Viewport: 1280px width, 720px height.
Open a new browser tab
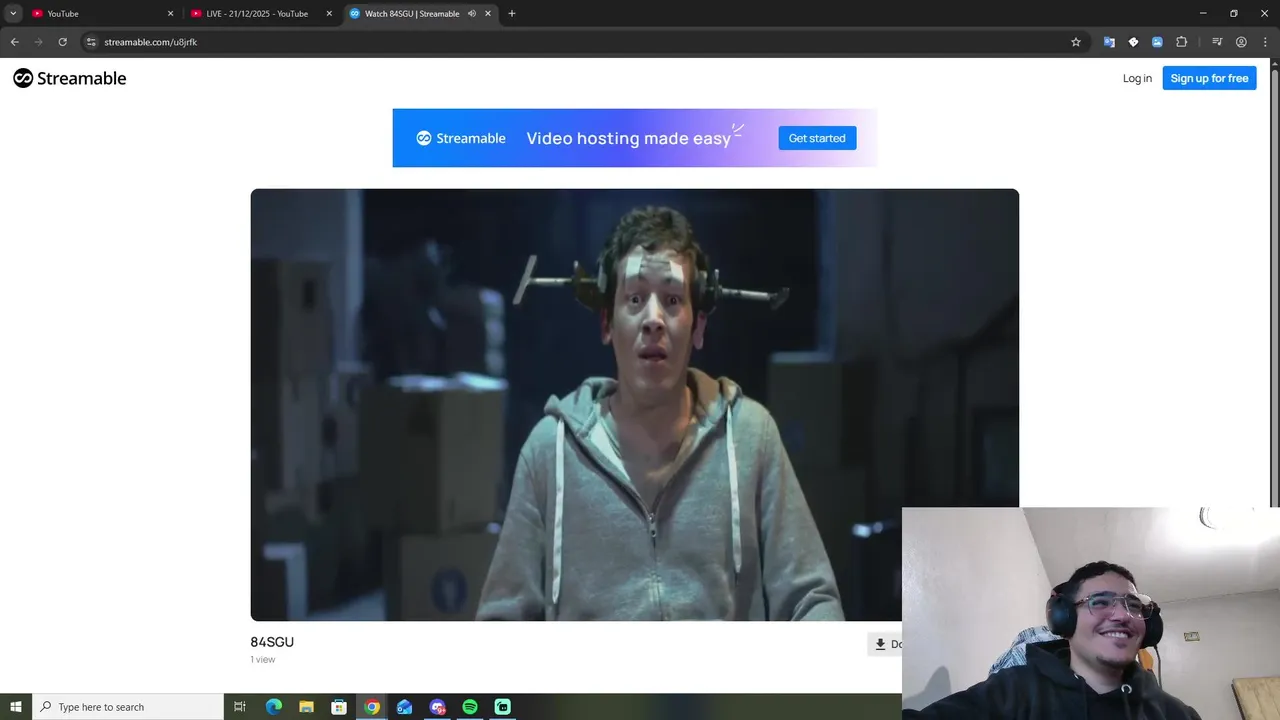click(x=512, y=14)
